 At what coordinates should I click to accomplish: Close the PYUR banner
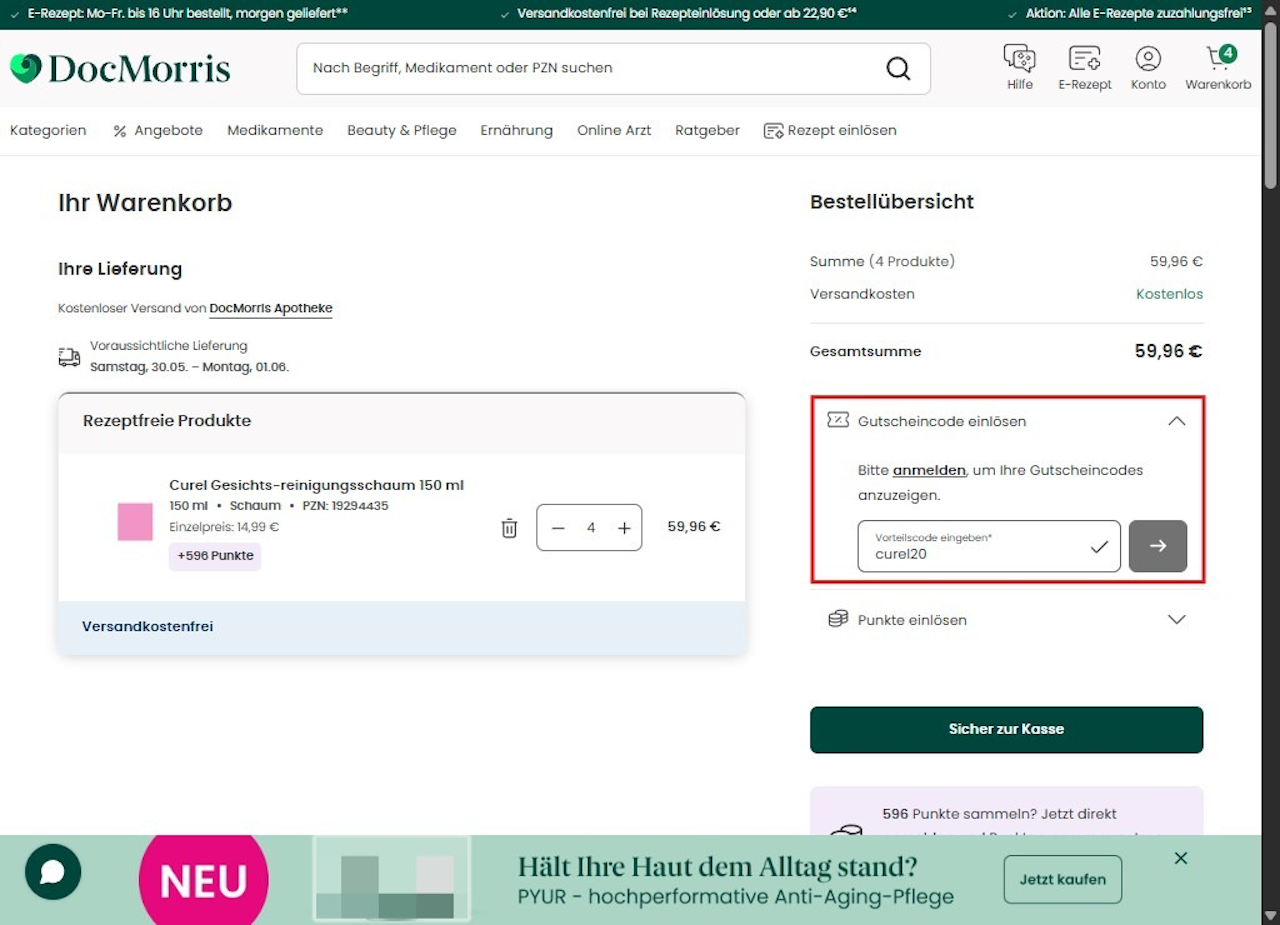(x=1181, y=858)
